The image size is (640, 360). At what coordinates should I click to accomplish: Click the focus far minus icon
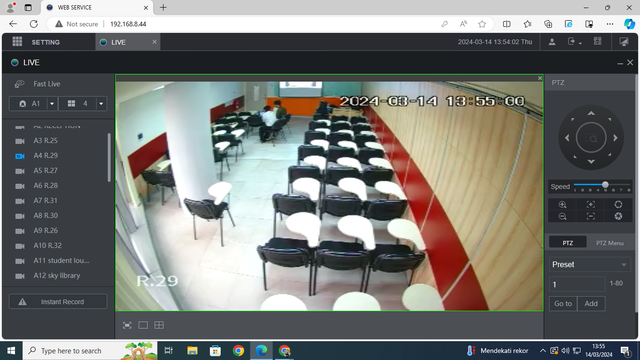(x=591, y=216)
